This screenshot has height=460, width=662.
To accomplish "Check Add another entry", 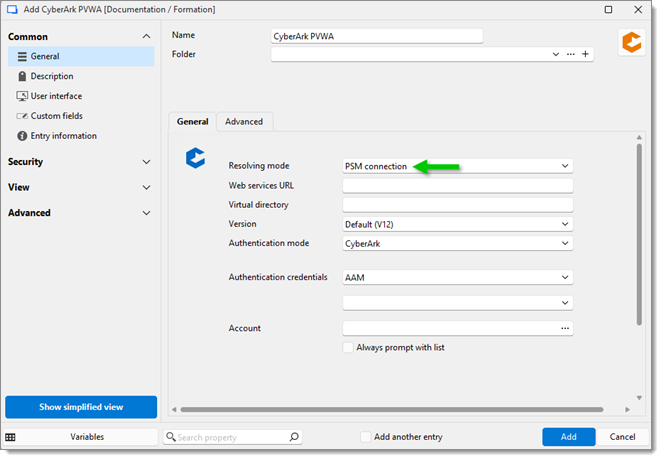I will (x=366, y=437).
